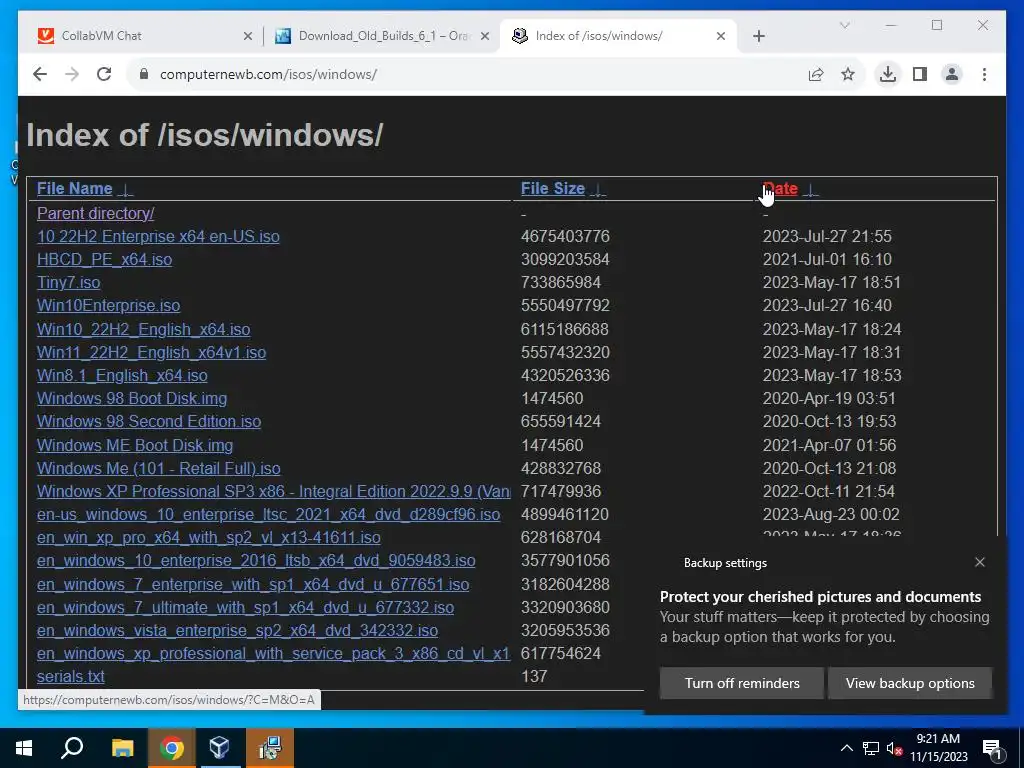Image resolution: width=1024 pixels, height=768 pixels.
Task: Reload the current page
Action: 104,74
